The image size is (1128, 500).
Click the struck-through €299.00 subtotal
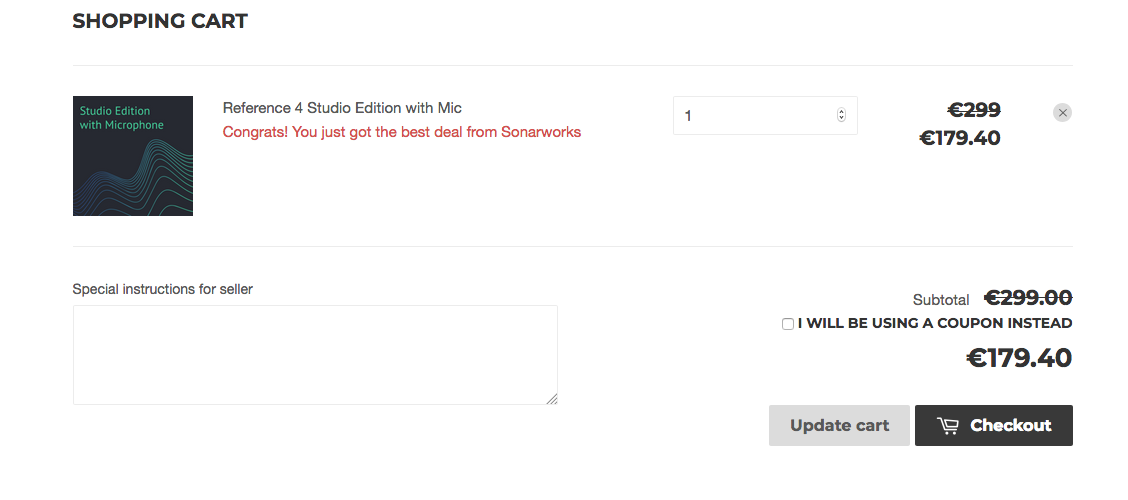click(1028, 298)
